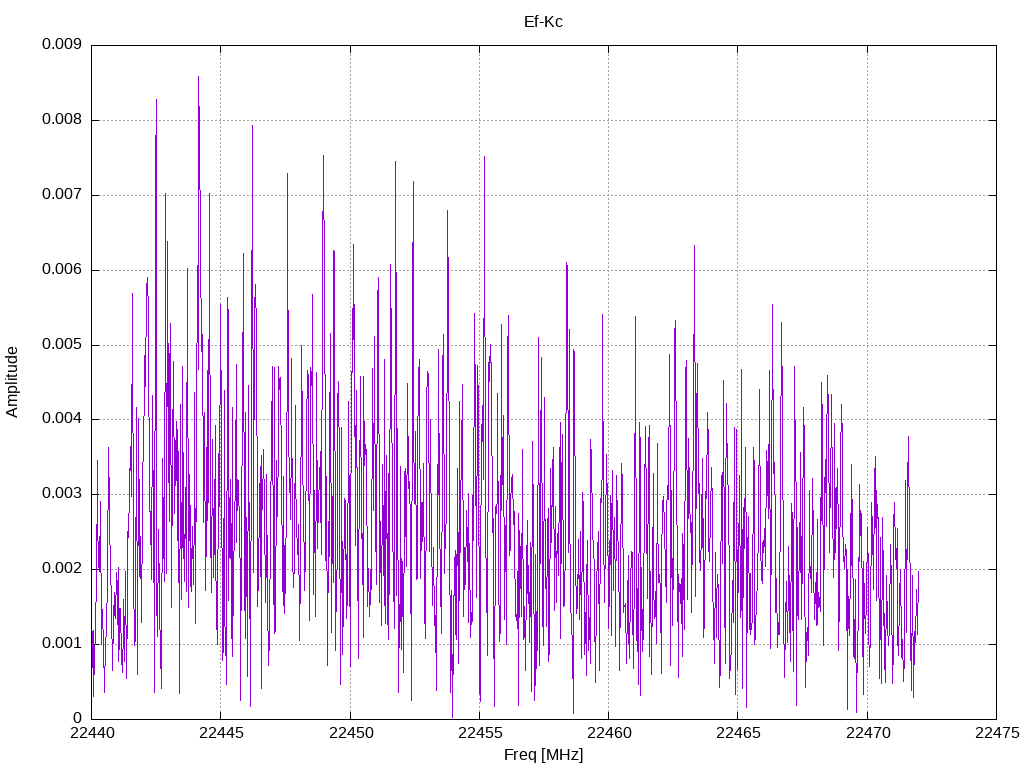1024x768 pixels.
Task: Click y-axis tick label "0.004"
Action: [62, 418]
